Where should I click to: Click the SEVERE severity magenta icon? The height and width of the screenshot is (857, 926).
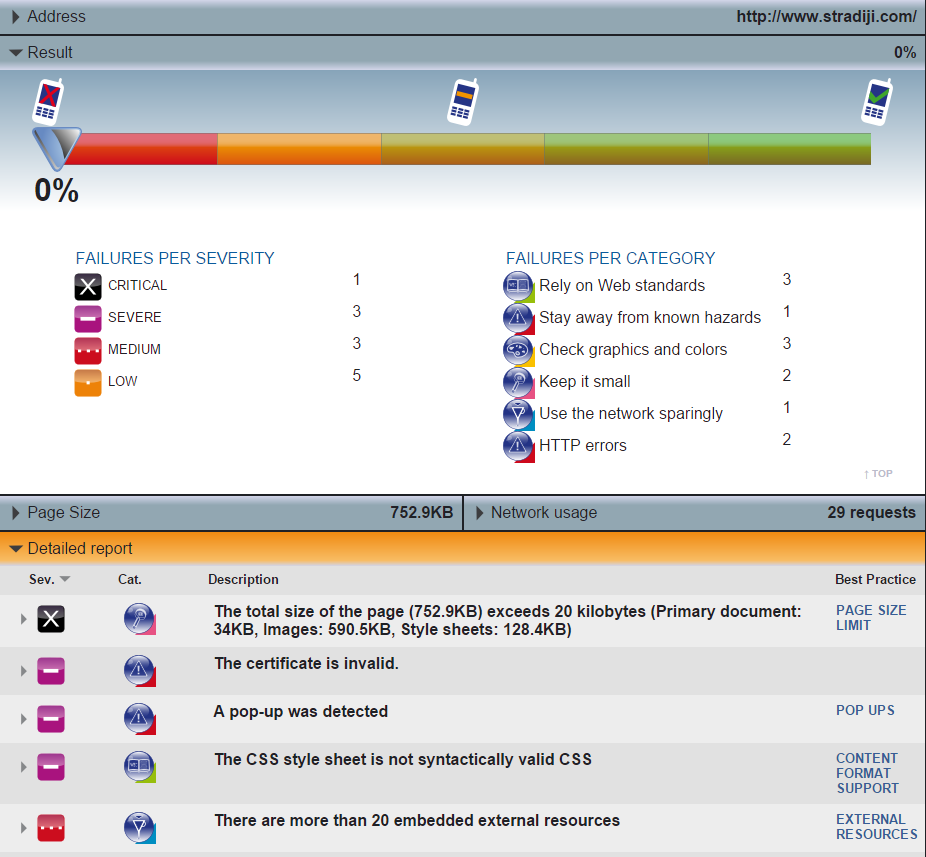click(88, 319)
